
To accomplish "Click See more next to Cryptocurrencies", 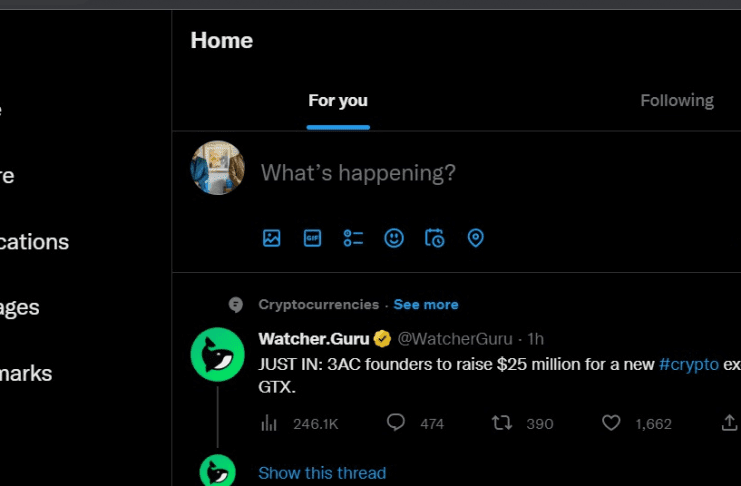I will [x=426, y=304].
